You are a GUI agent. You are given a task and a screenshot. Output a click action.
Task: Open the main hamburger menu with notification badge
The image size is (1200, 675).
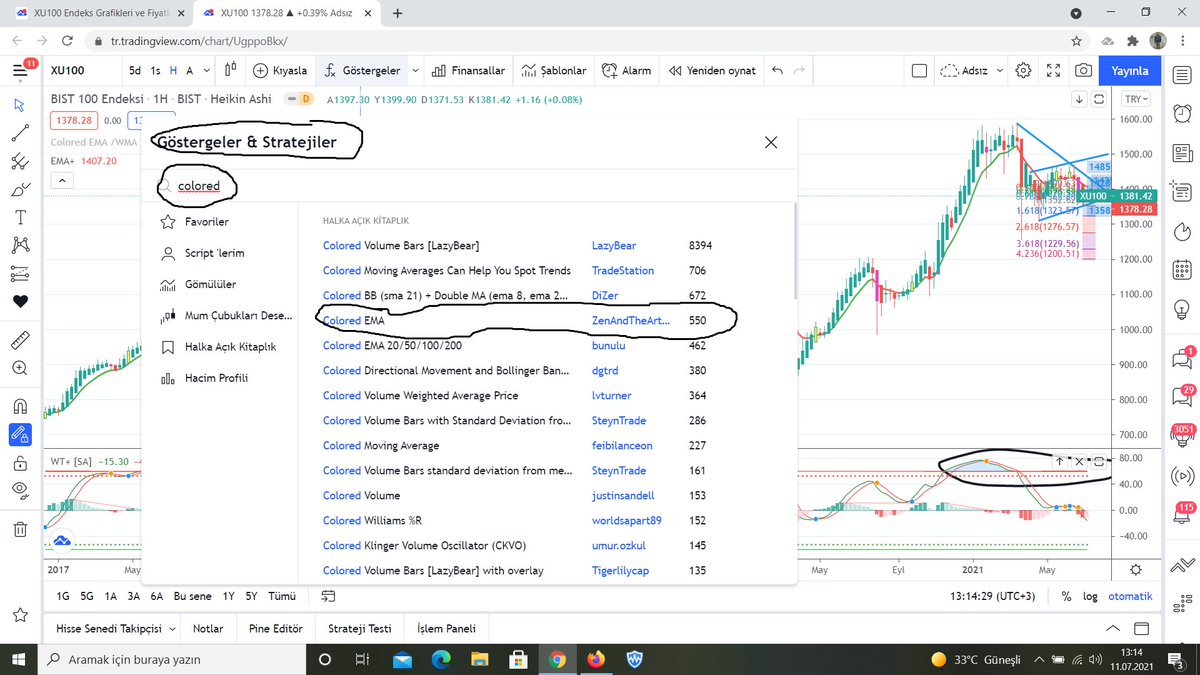[x=21, y=71]
